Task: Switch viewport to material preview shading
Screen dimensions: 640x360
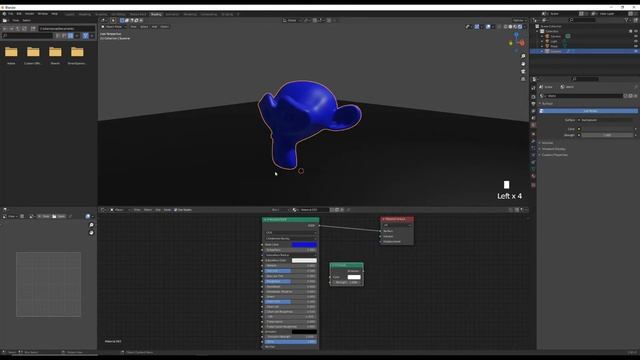Action: (x=515, y=27)
